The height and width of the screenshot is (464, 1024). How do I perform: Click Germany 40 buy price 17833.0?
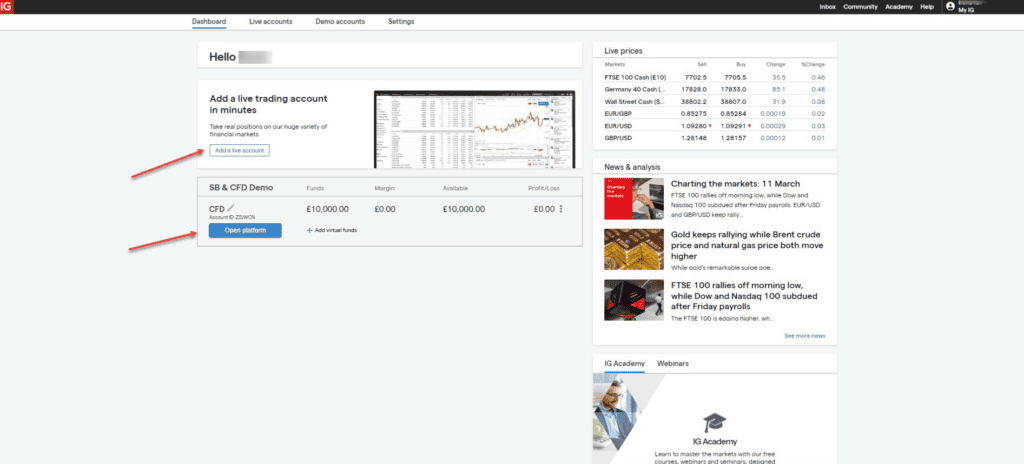733,89
